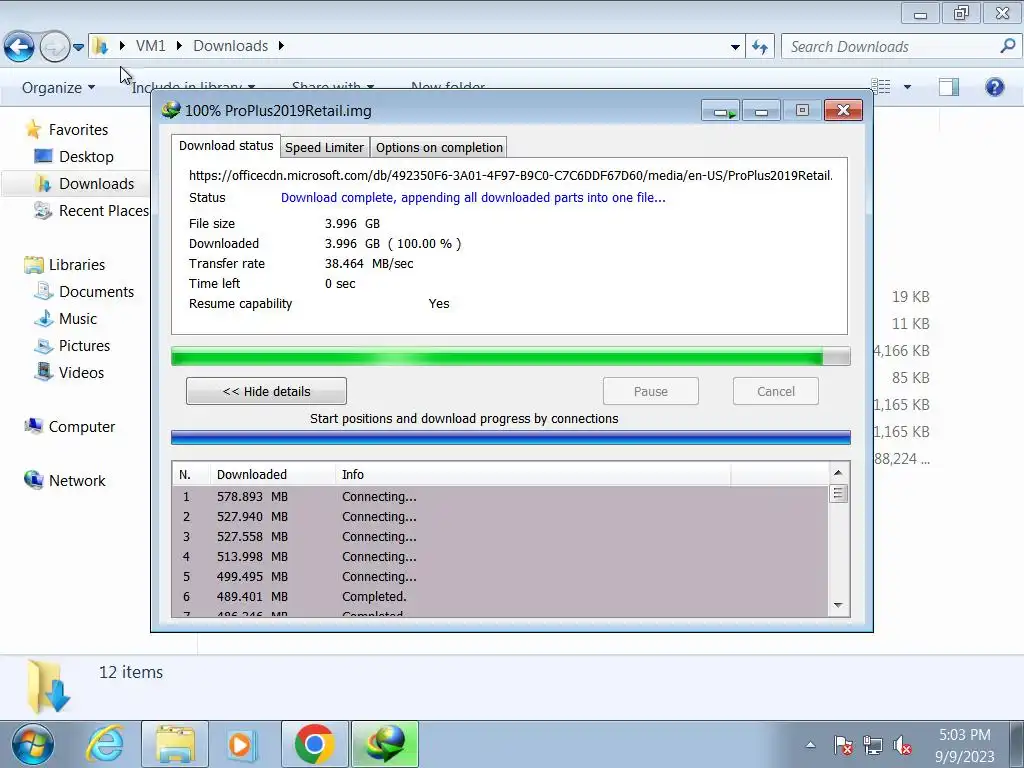
Task: Select Favorites in navigation pane
Action: coord(78,130)
